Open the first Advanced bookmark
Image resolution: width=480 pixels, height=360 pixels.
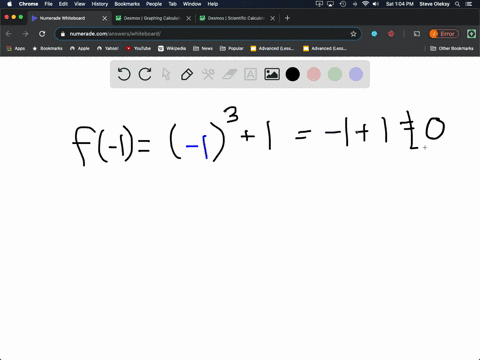pos(272,48)
